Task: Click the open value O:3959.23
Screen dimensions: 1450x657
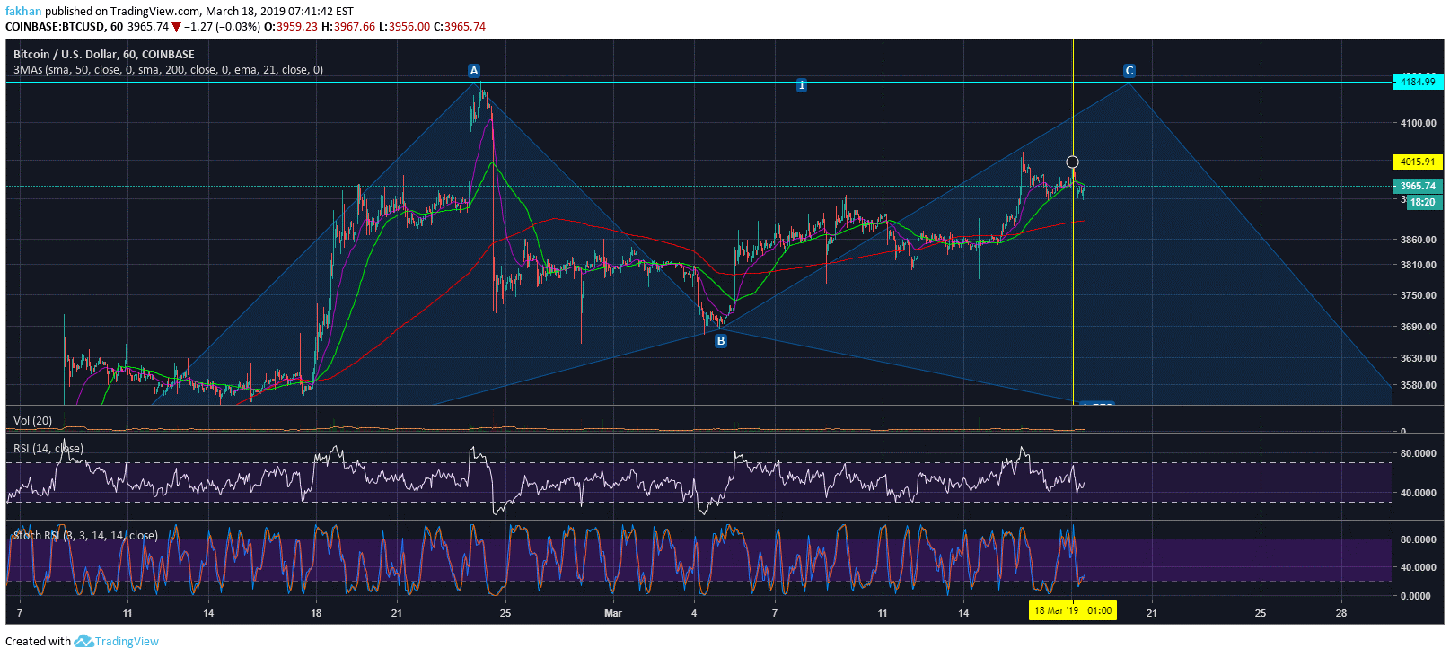Action: pos(292,28)
